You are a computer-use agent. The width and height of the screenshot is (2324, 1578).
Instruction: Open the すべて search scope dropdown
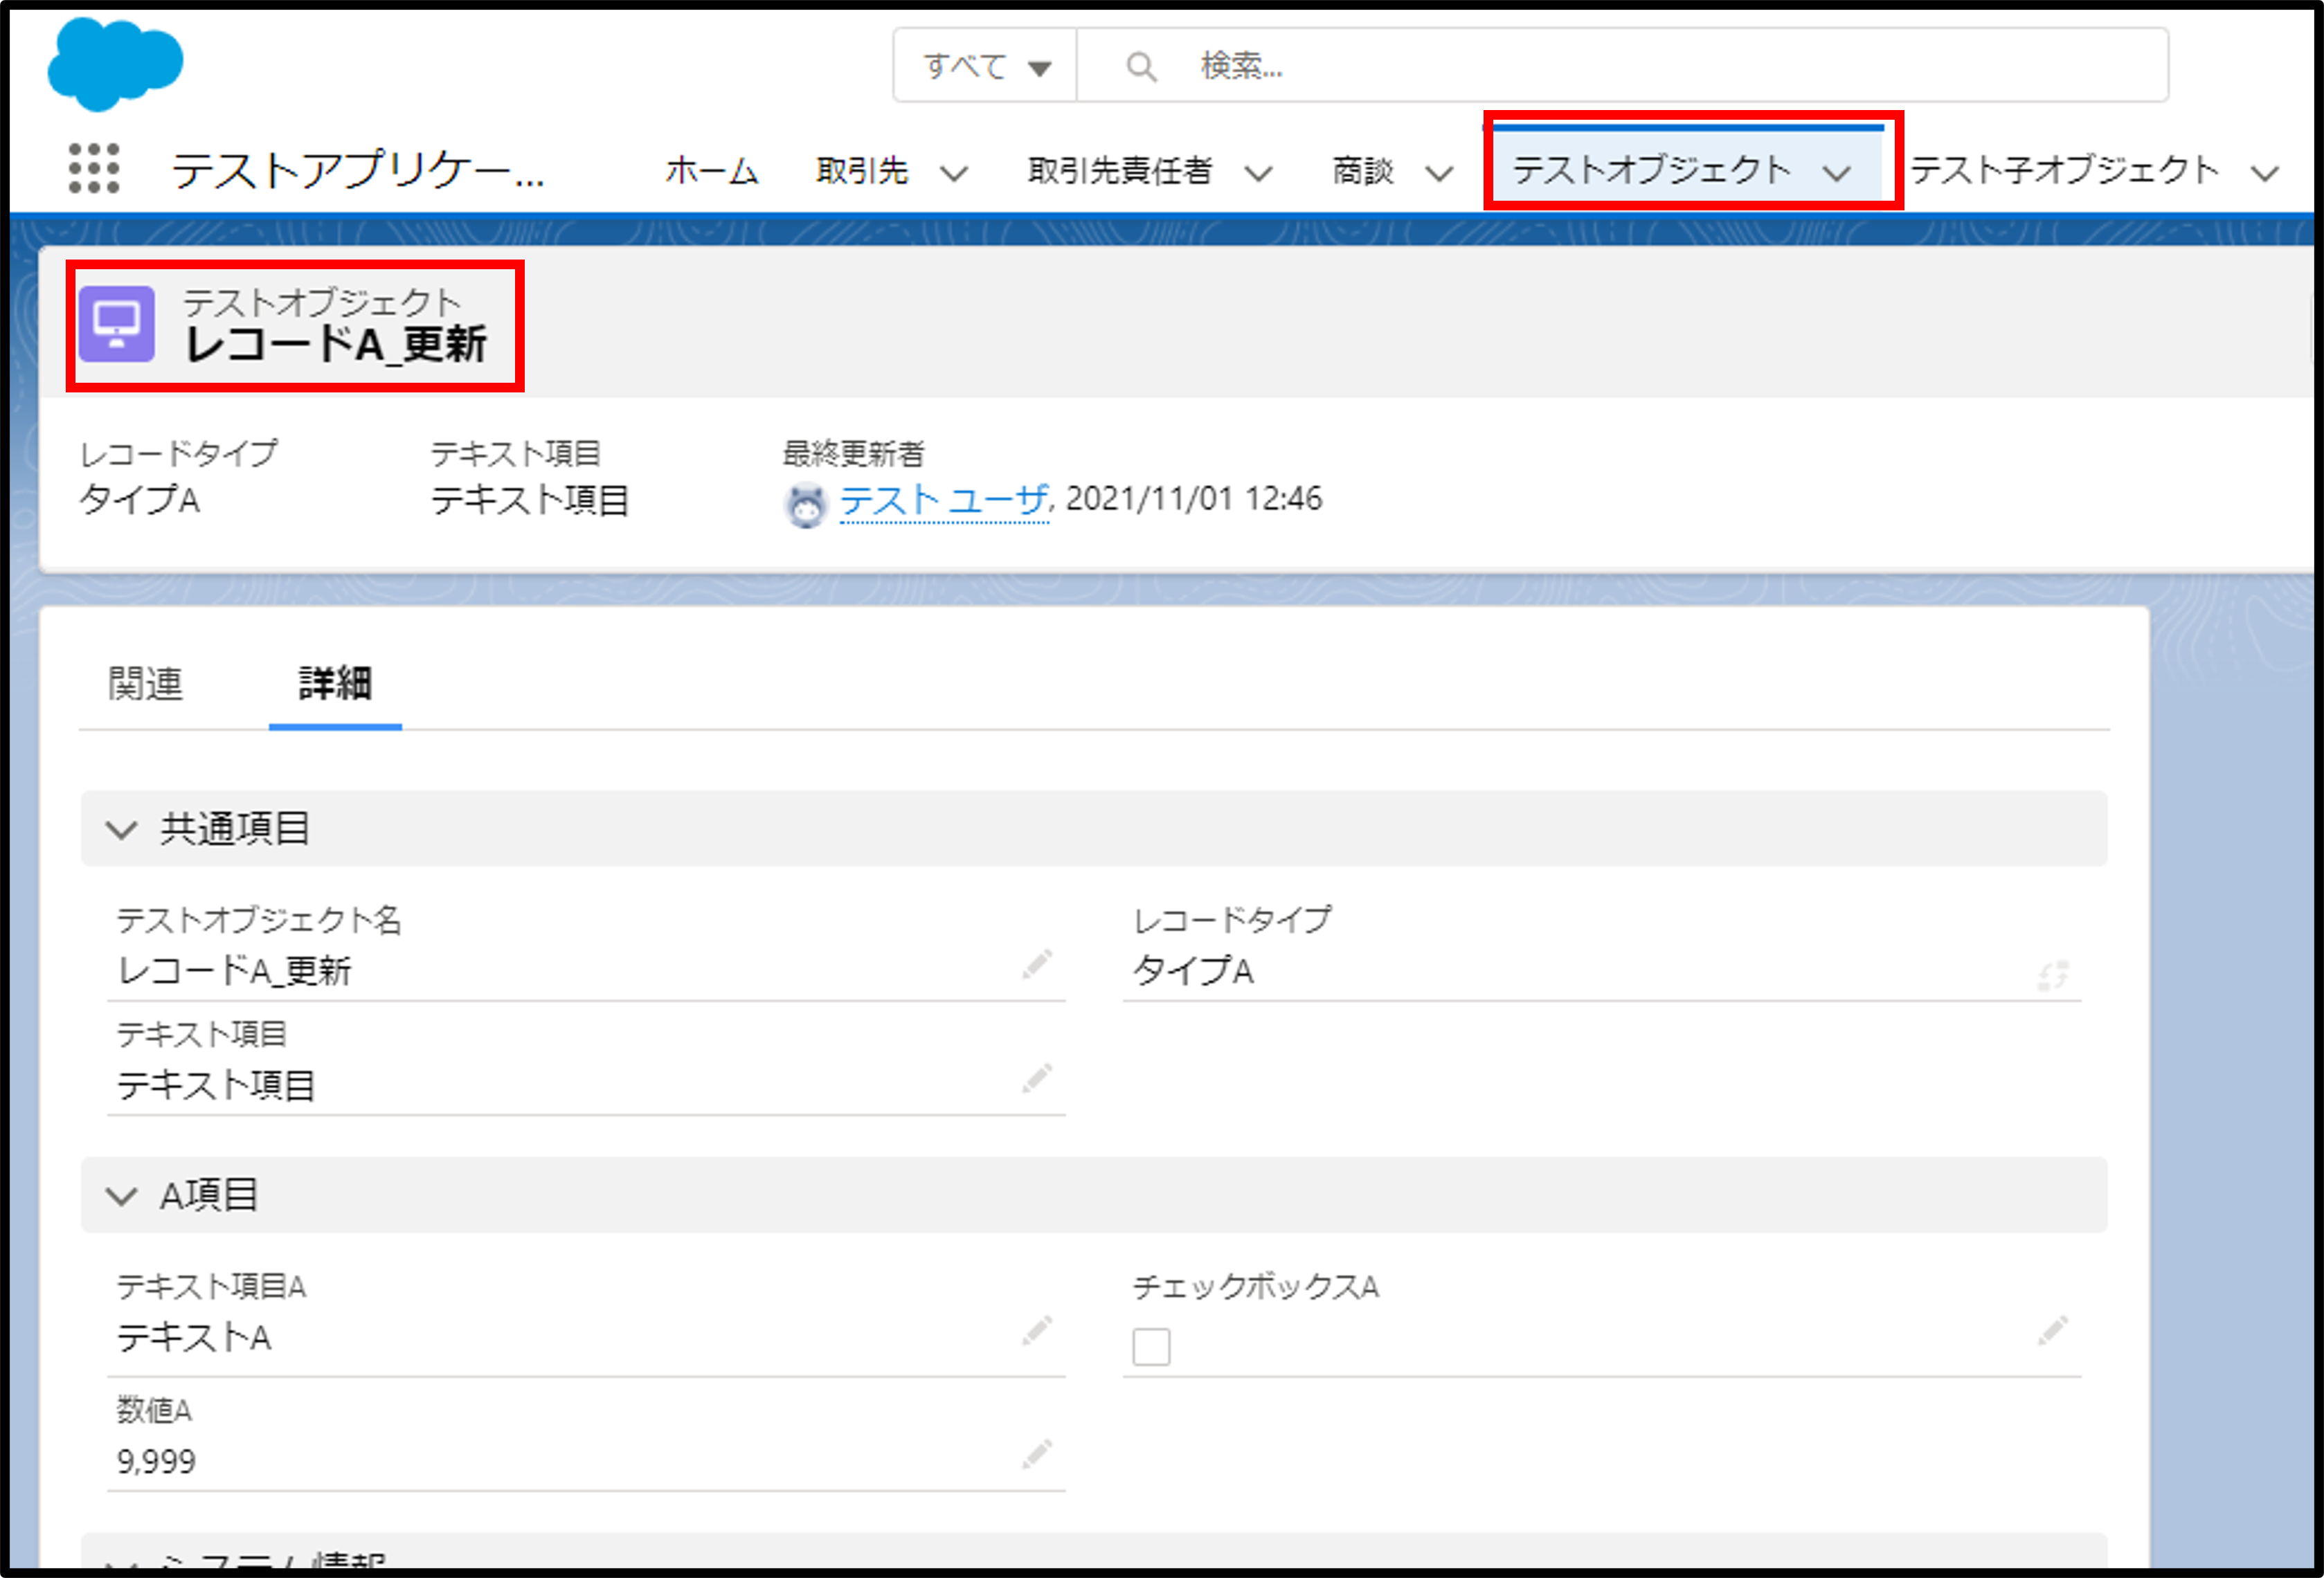(x=985, y=67)
